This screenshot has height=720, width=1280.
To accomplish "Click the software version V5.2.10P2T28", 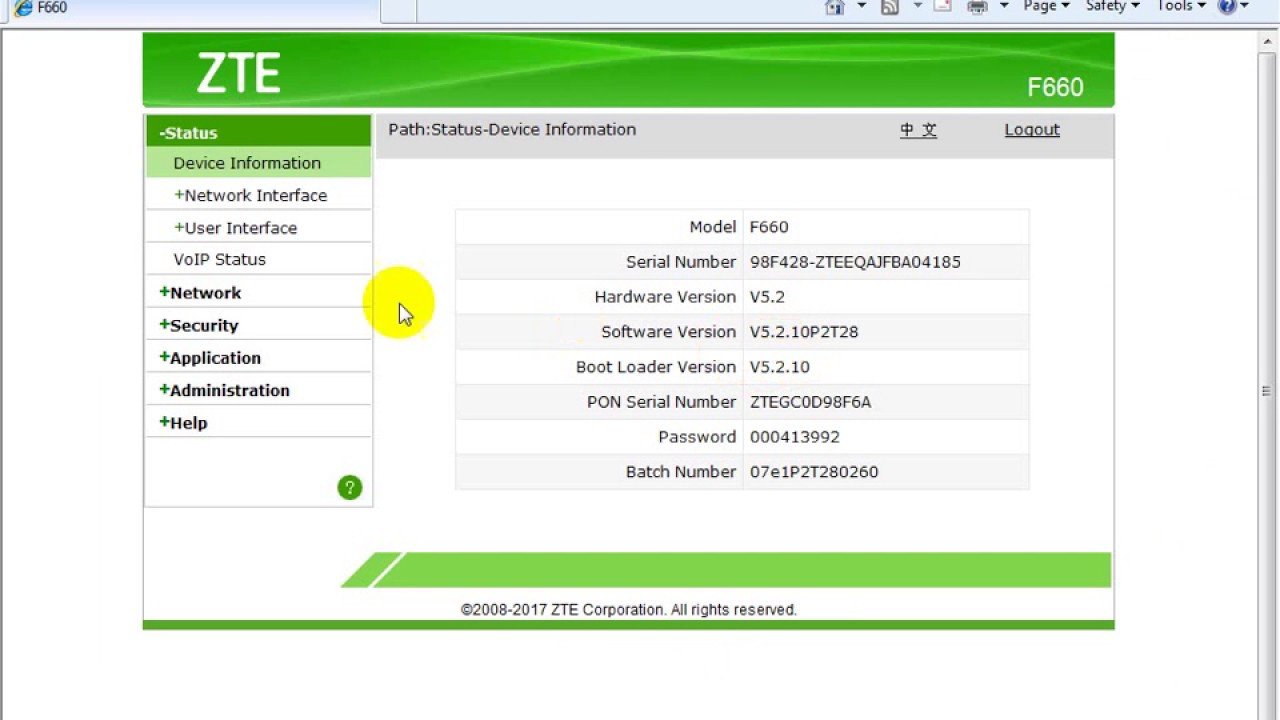I will (x=804, y=332).
